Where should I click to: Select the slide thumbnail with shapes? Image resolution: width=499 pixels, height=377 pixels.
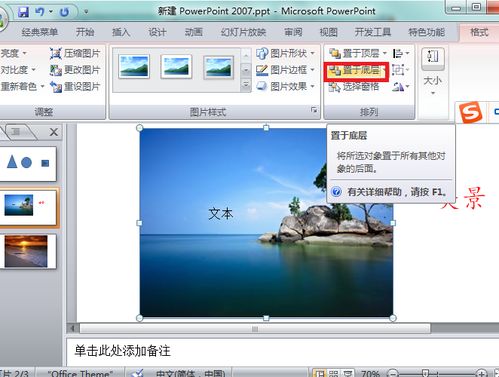pyautogui.click(x=28, y=164)
